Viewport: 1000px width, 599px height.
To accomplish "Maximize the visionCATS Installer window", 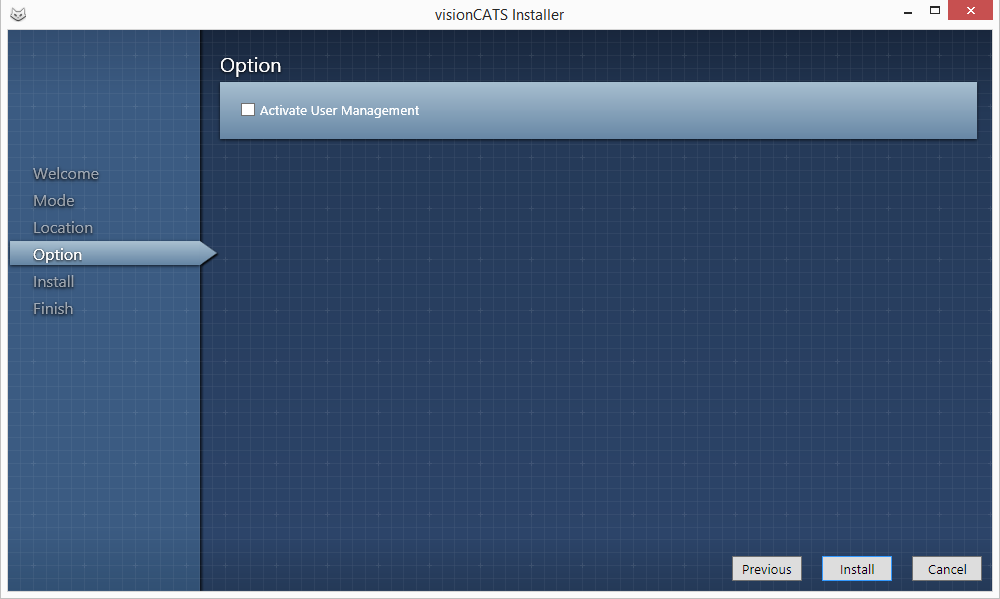I will (935, 11).
